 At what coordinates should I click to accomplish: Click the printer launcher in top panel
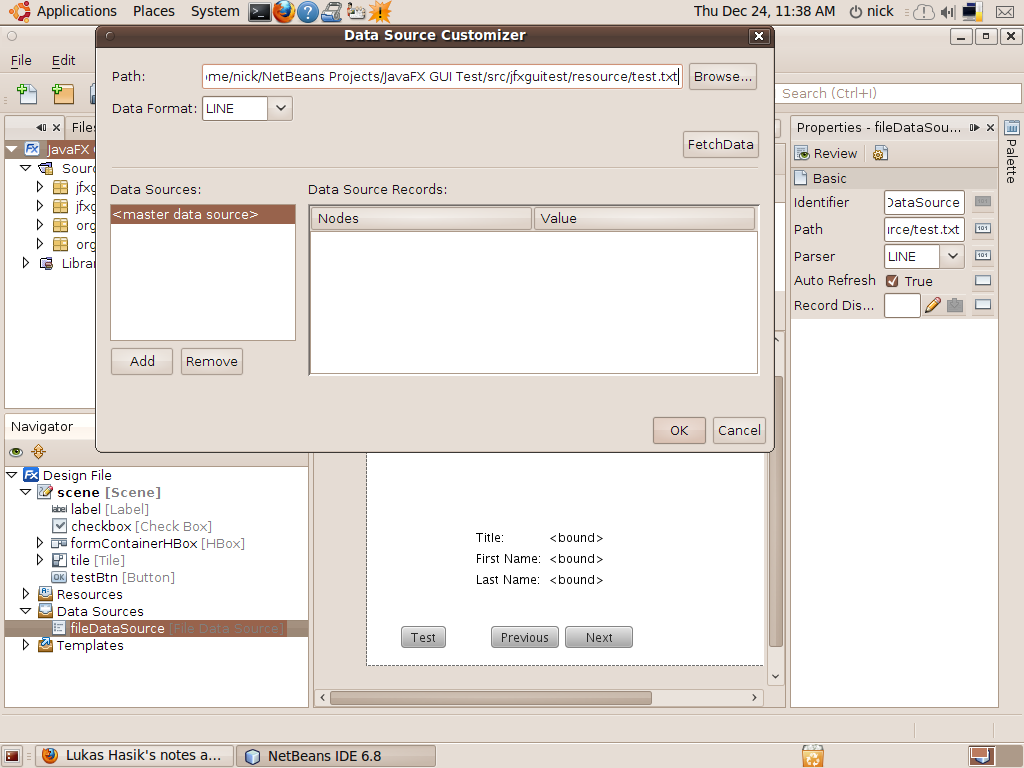332,12
